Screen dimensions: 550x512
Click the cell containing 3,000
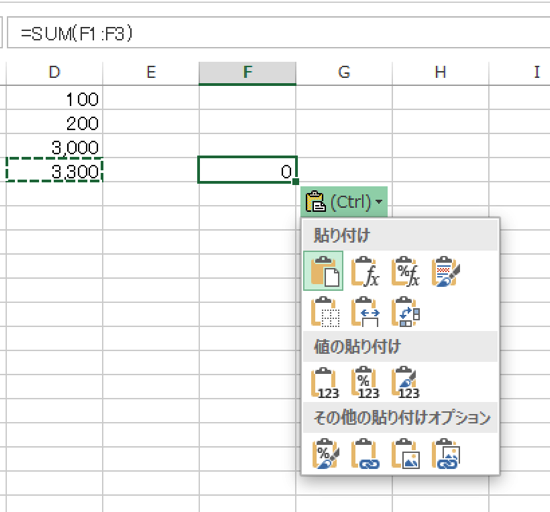(54, 146)
